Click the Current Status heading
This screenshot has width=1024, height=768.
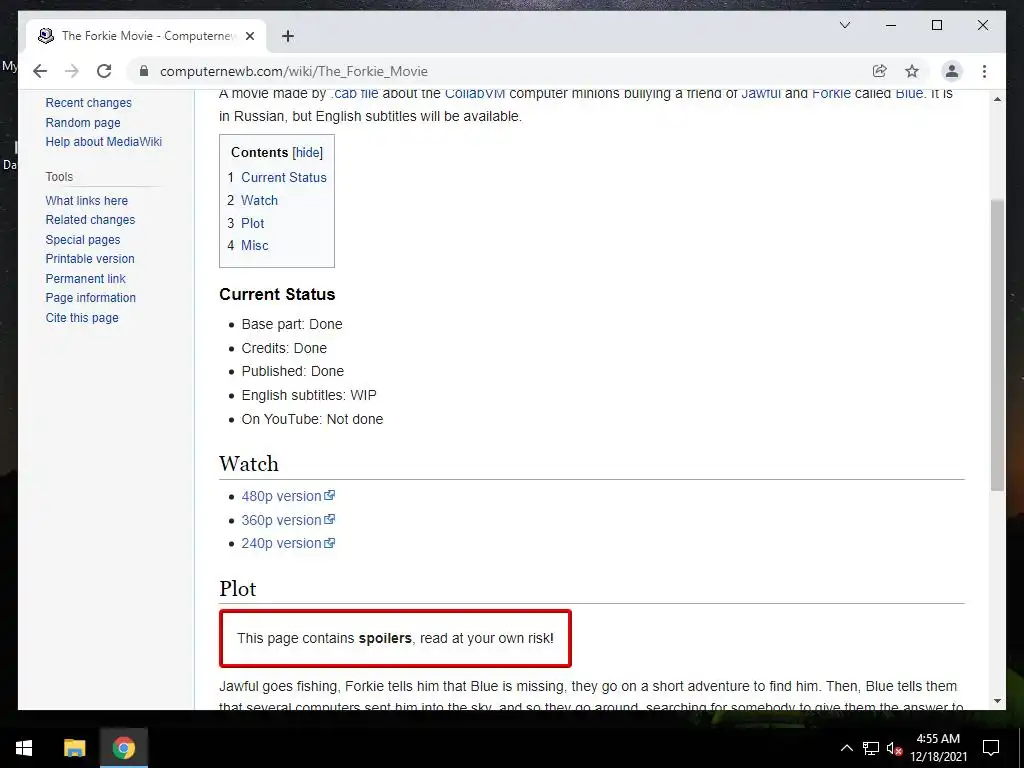(277, 294)
